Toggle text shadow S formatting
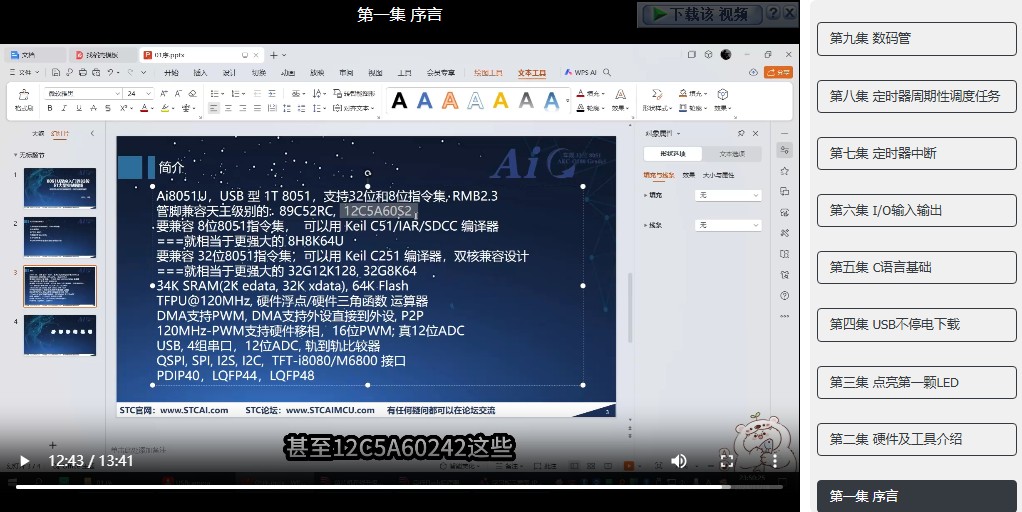Image resolution: width=1022 pixels, height=512 pixels. tap(108, 108)
